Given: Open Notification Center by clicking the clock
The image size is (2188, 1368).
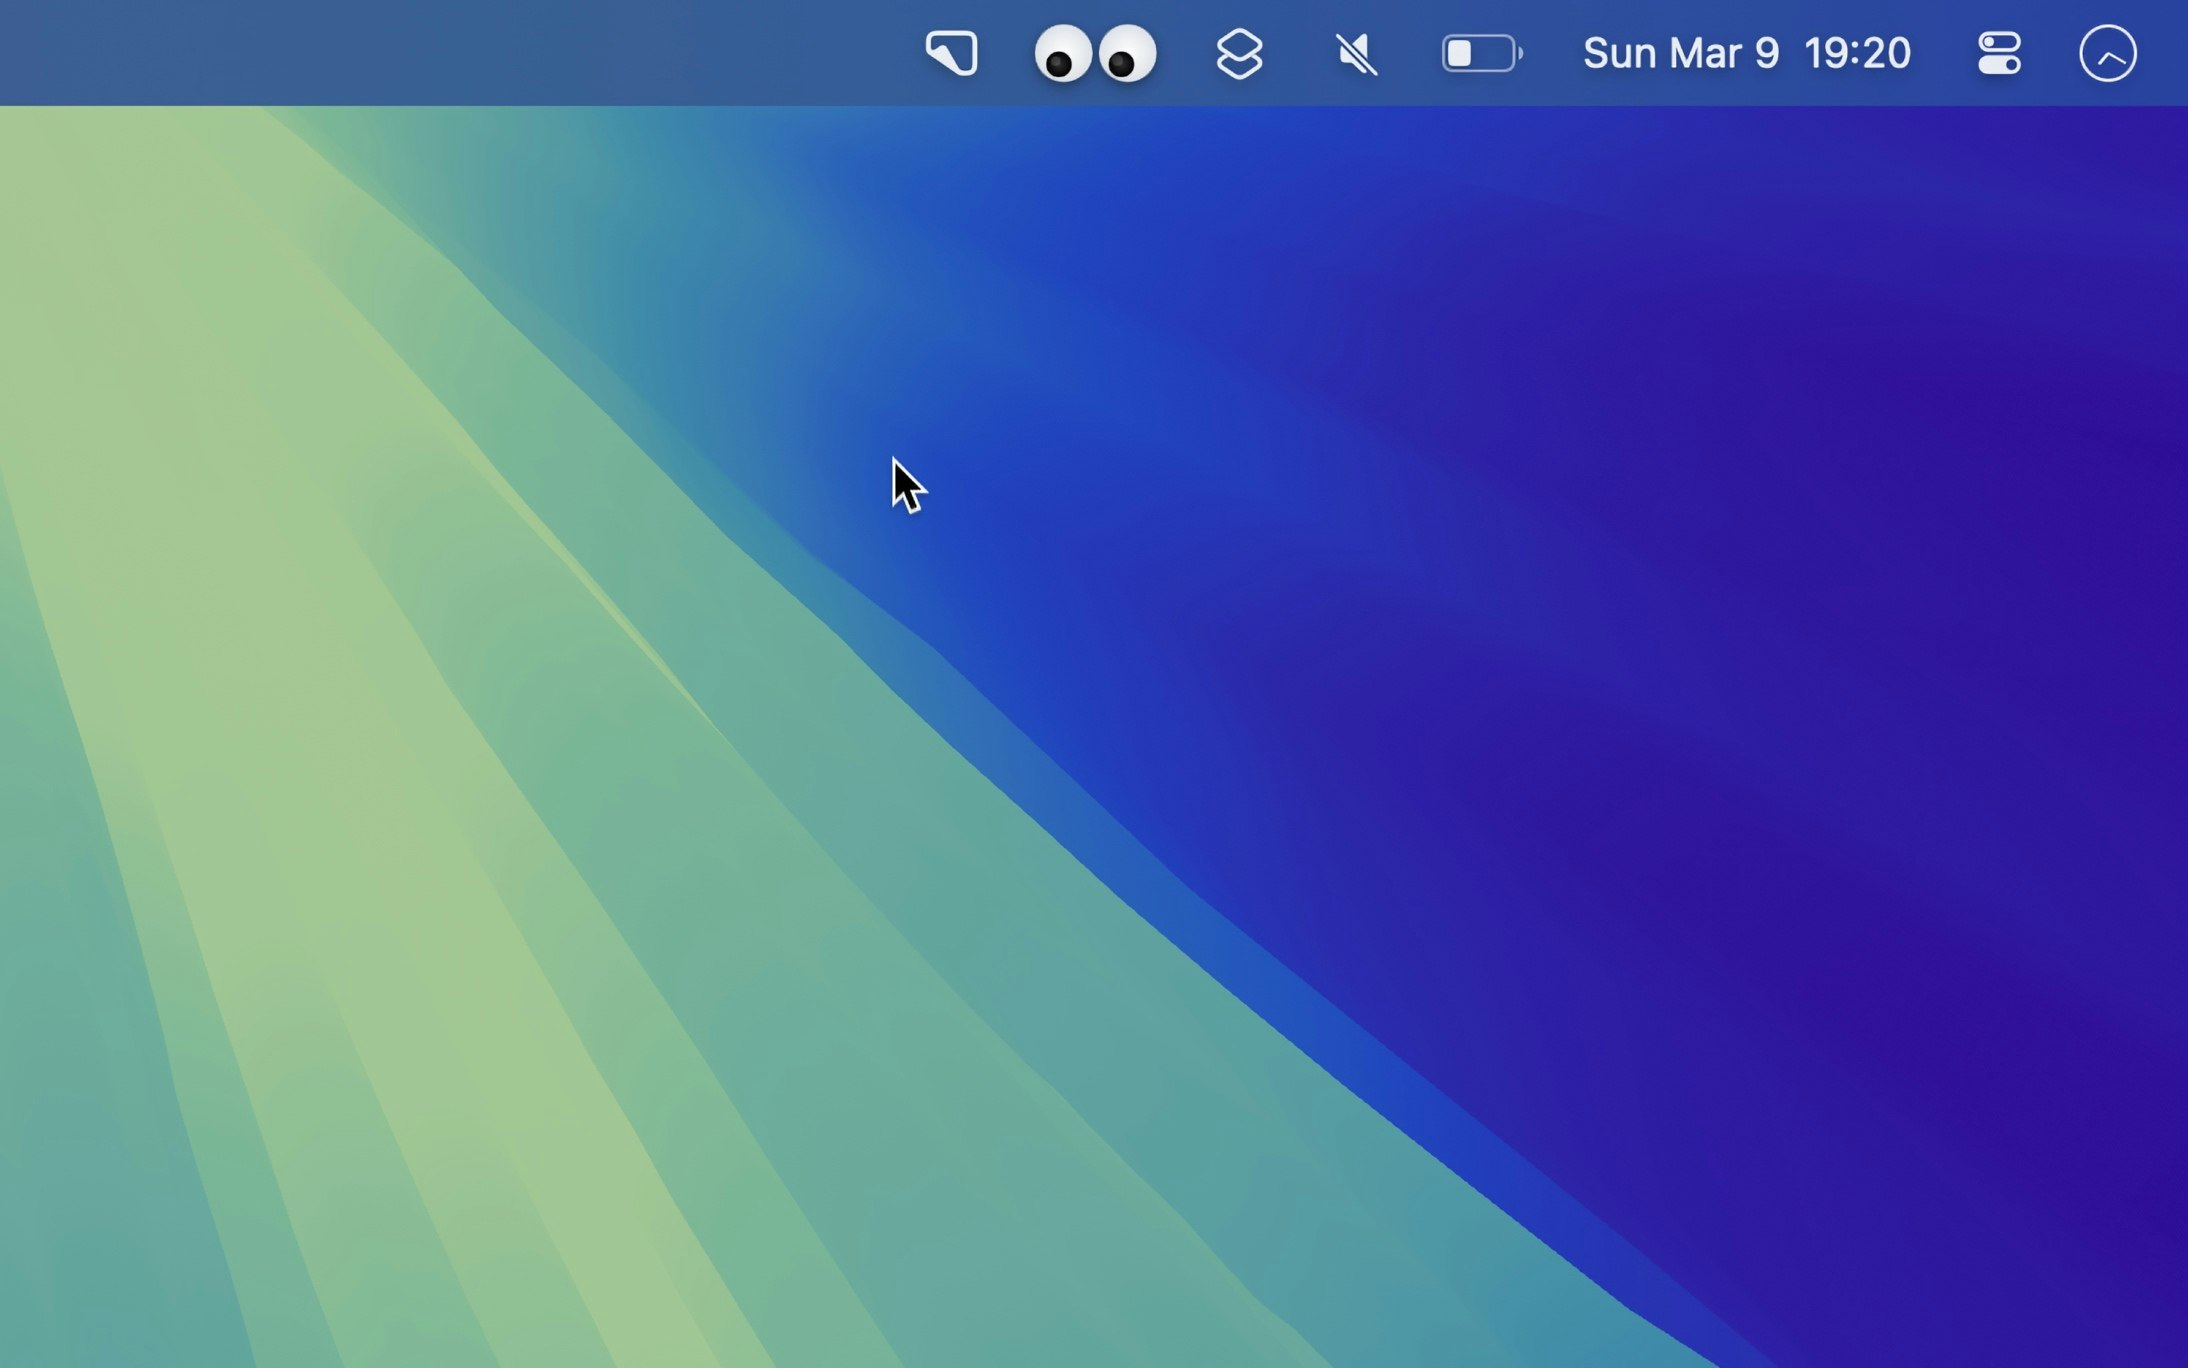Looking at the screenshot, I should coord(1857,53).
